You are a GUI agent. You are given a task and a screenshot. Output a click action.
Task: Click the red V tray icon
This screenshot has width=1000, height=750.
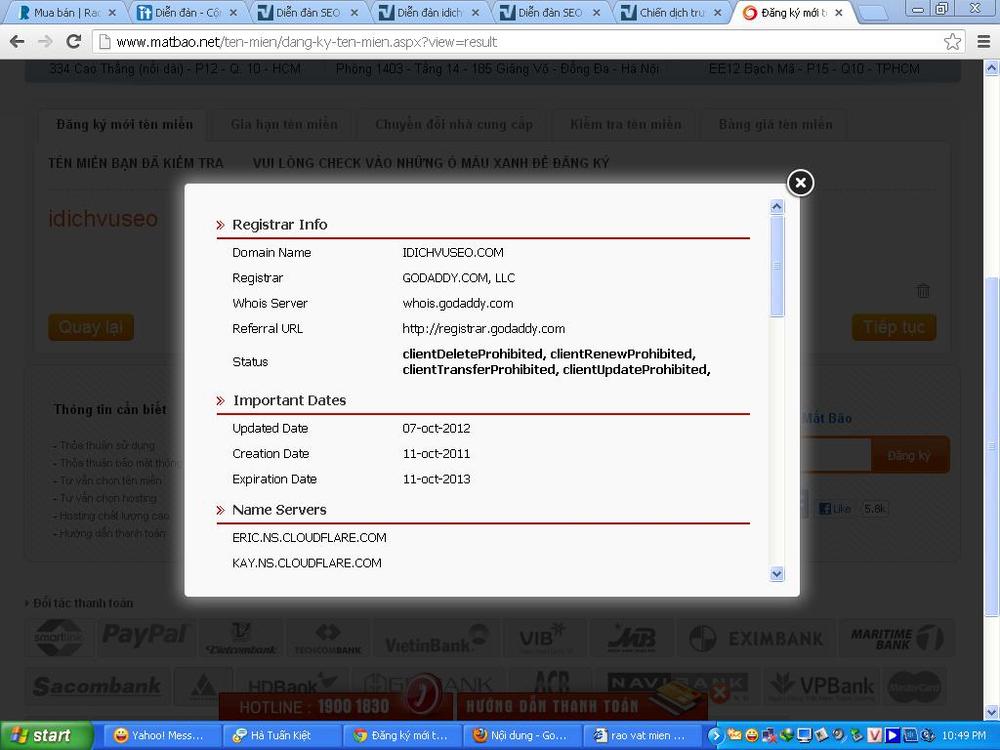[874, 735]
